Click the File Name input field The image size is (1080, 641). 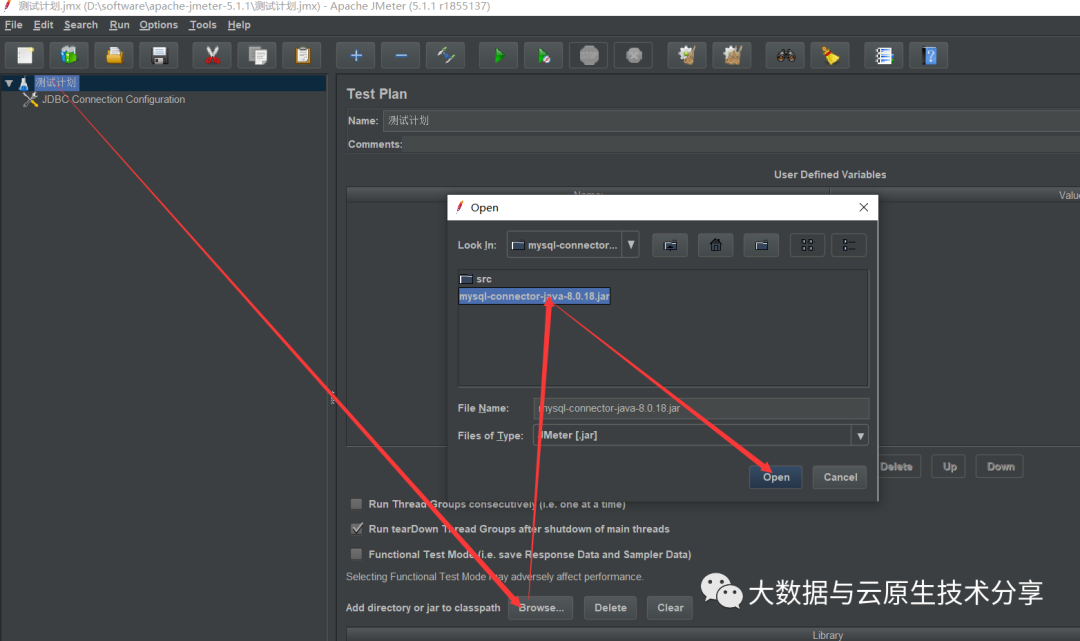[x=700, y=408]
